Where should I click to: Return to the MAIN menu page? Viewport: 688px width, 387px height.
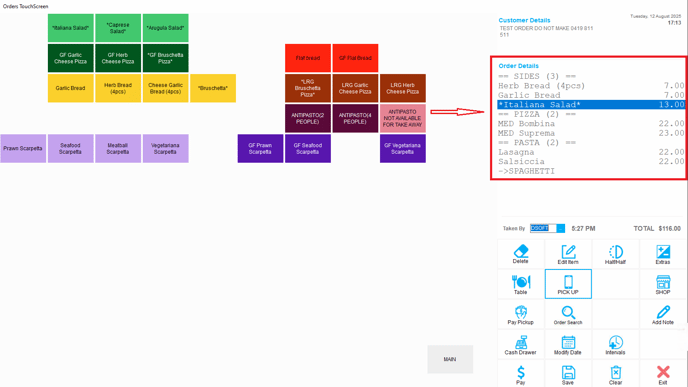[x=450, y=359]
